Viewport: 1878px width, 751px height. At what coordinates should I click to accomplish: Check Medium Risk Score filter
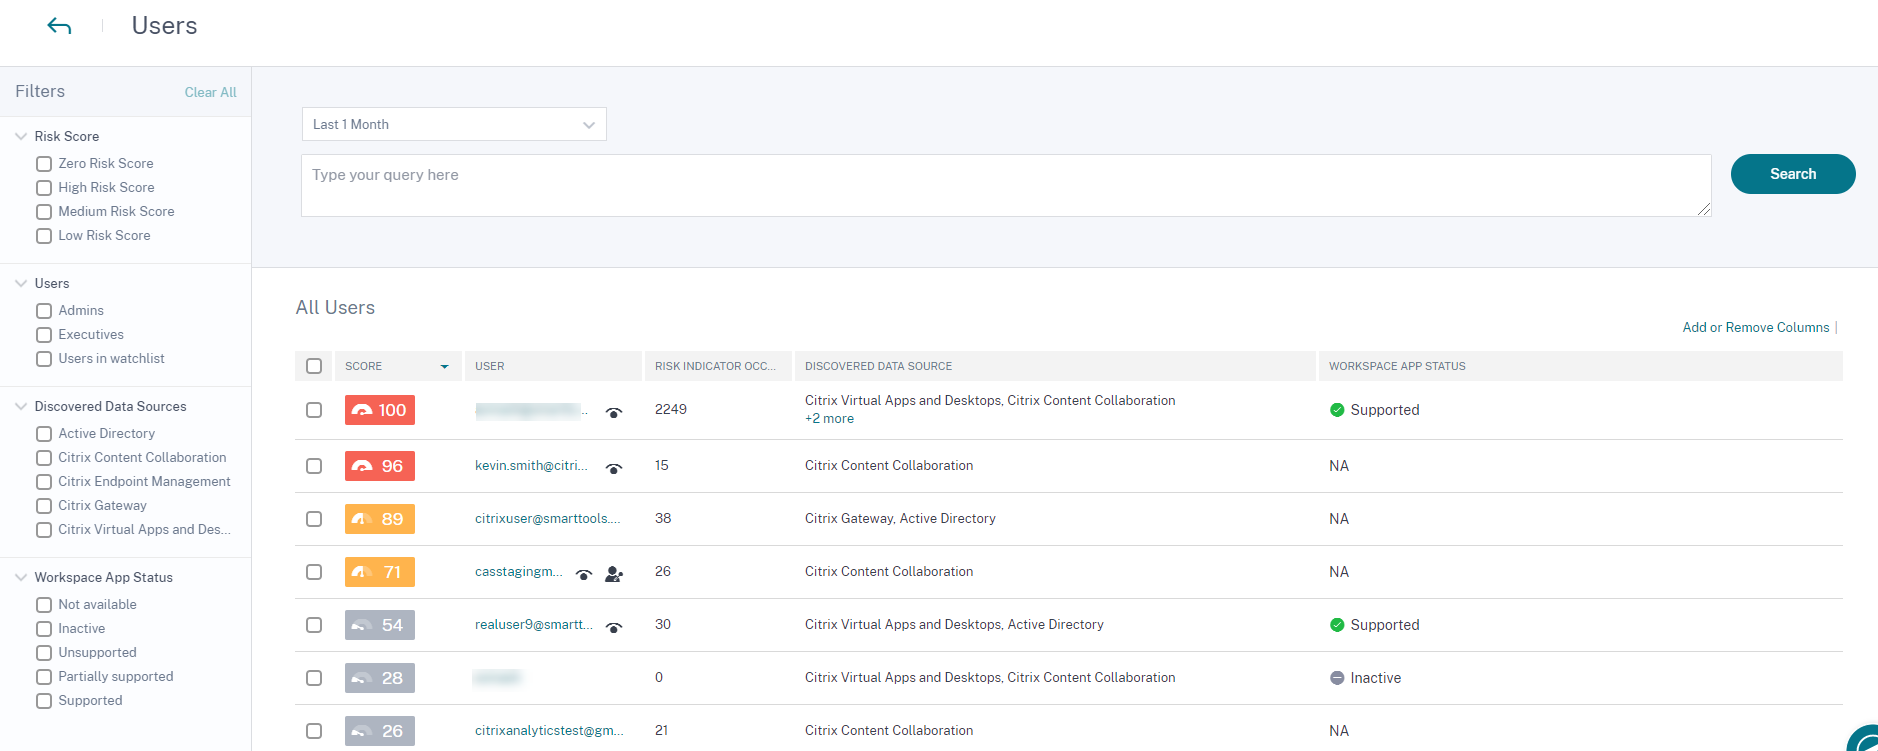[44, 212]
